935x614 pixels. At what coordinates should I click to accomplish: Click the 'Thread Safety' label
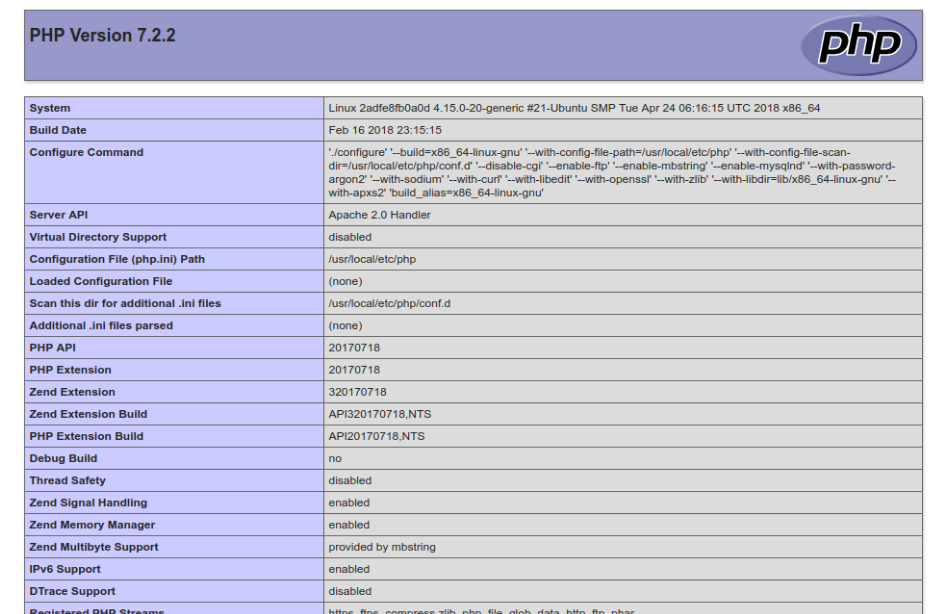pos(67,480)
